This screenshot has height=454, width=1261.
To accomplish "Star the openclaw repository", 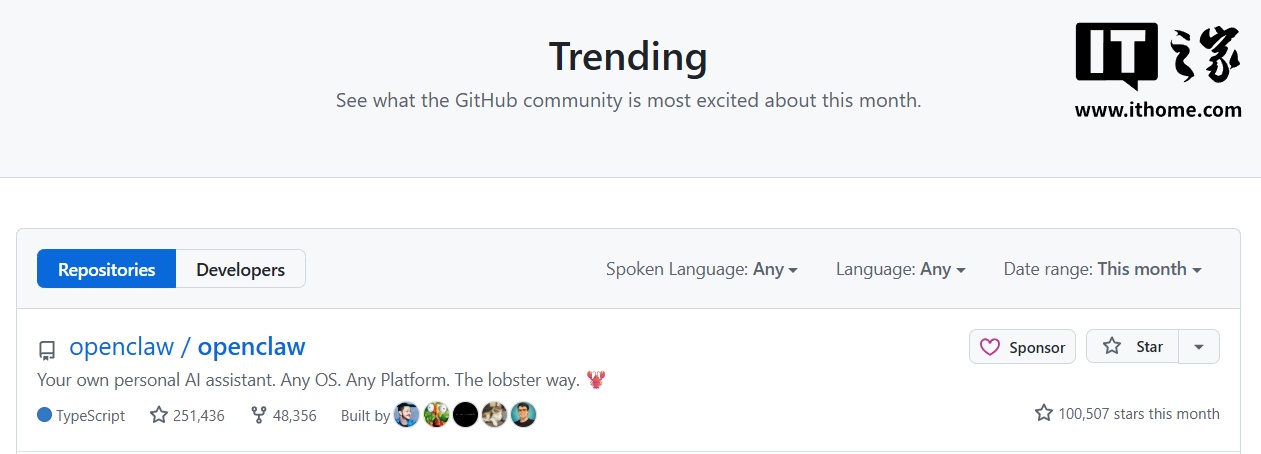I will coord(1133,347).
